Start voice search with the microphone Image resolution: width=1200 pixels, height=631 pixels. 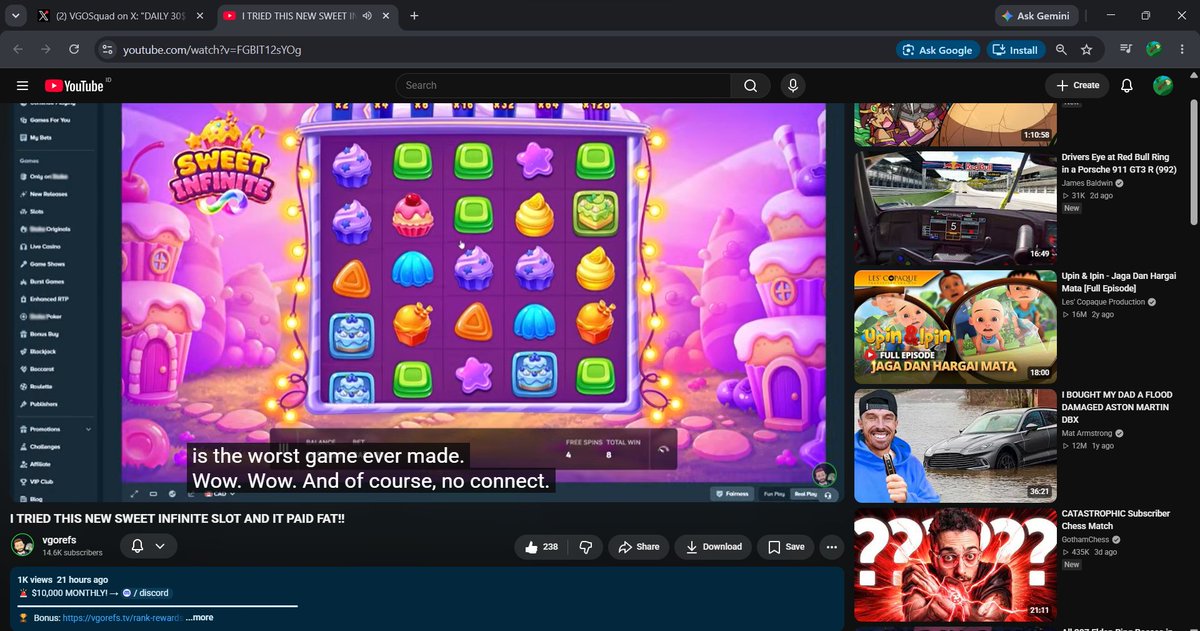click(793, 86)
